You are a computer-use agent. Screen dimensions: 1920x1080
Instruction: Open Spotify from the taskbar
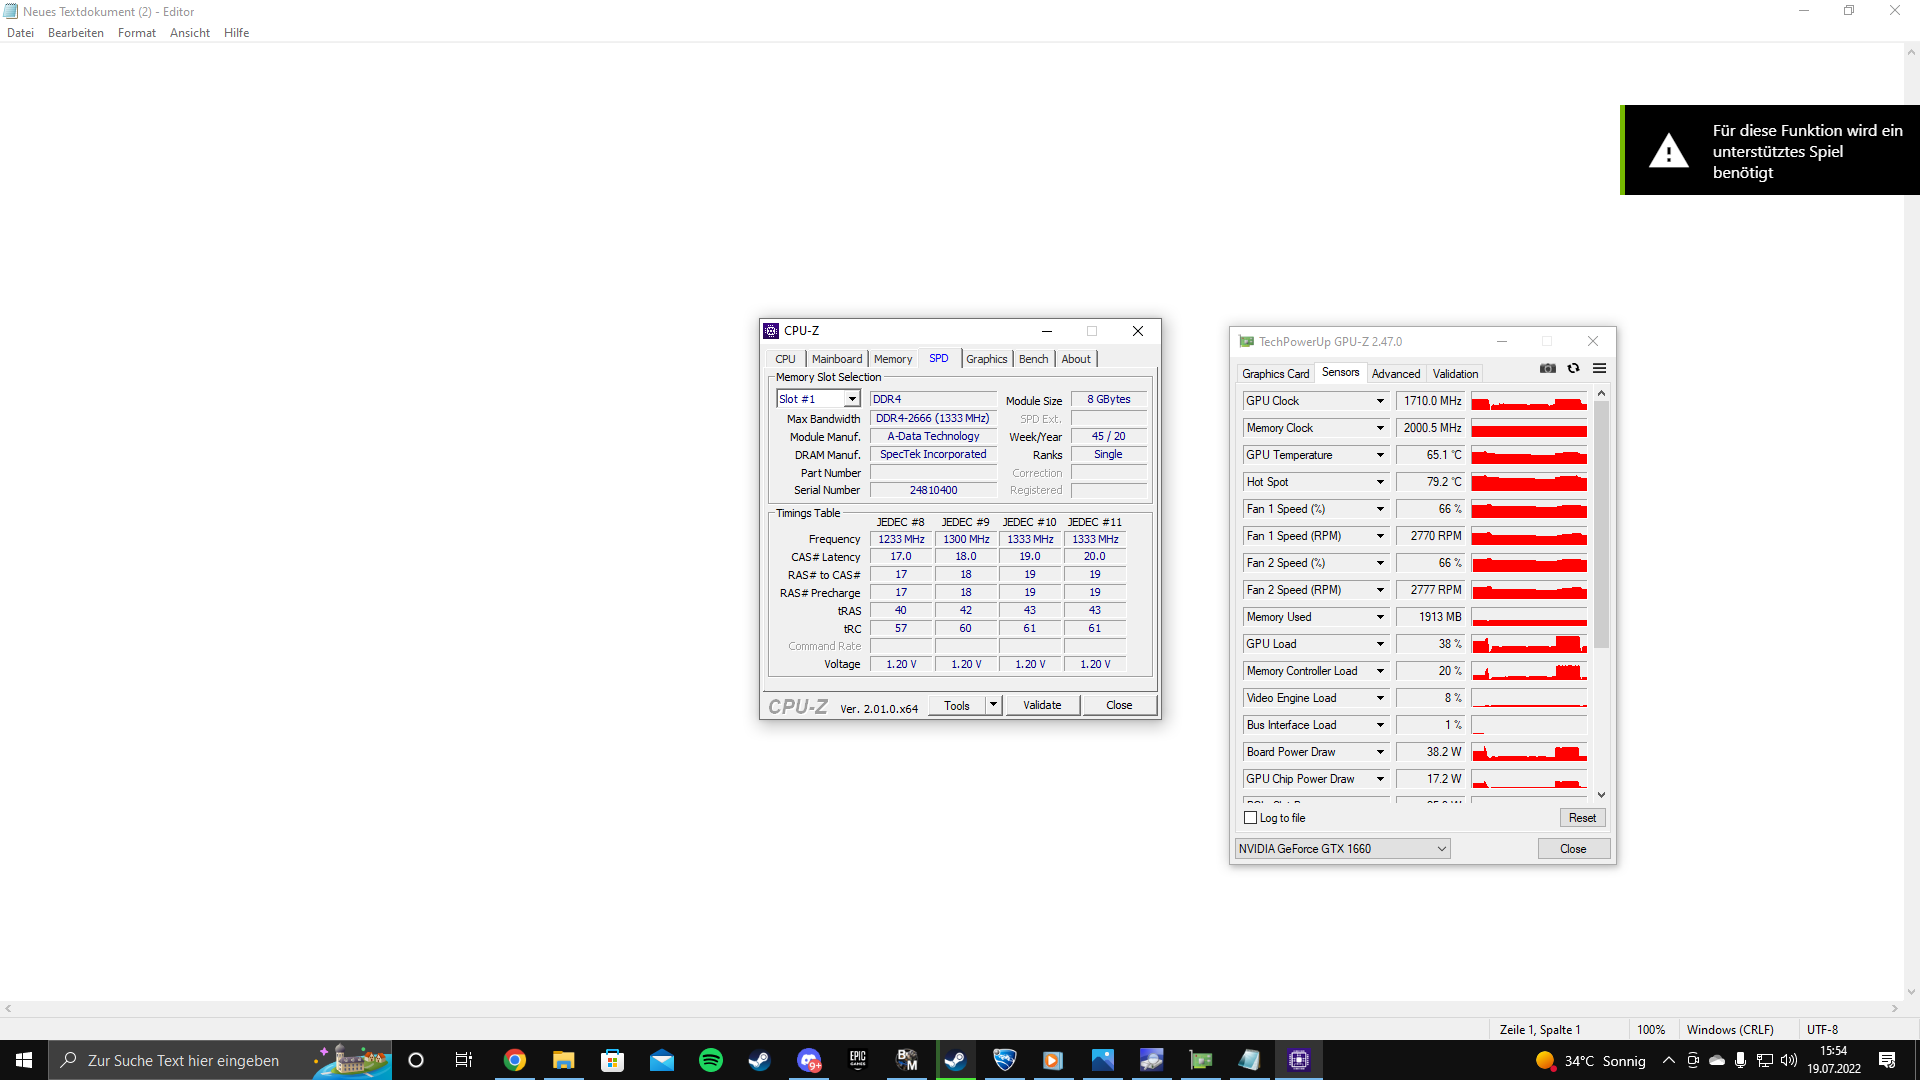[711, 1060]
